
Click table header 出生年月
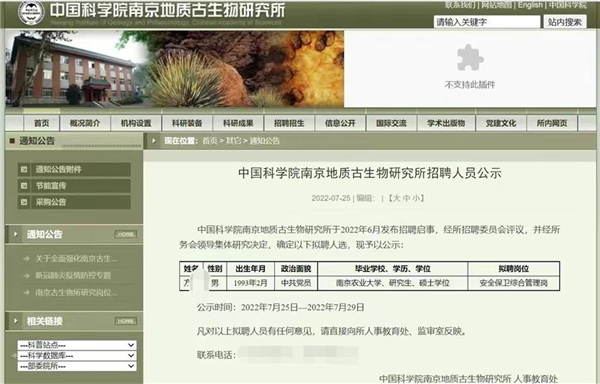[251, 269]
